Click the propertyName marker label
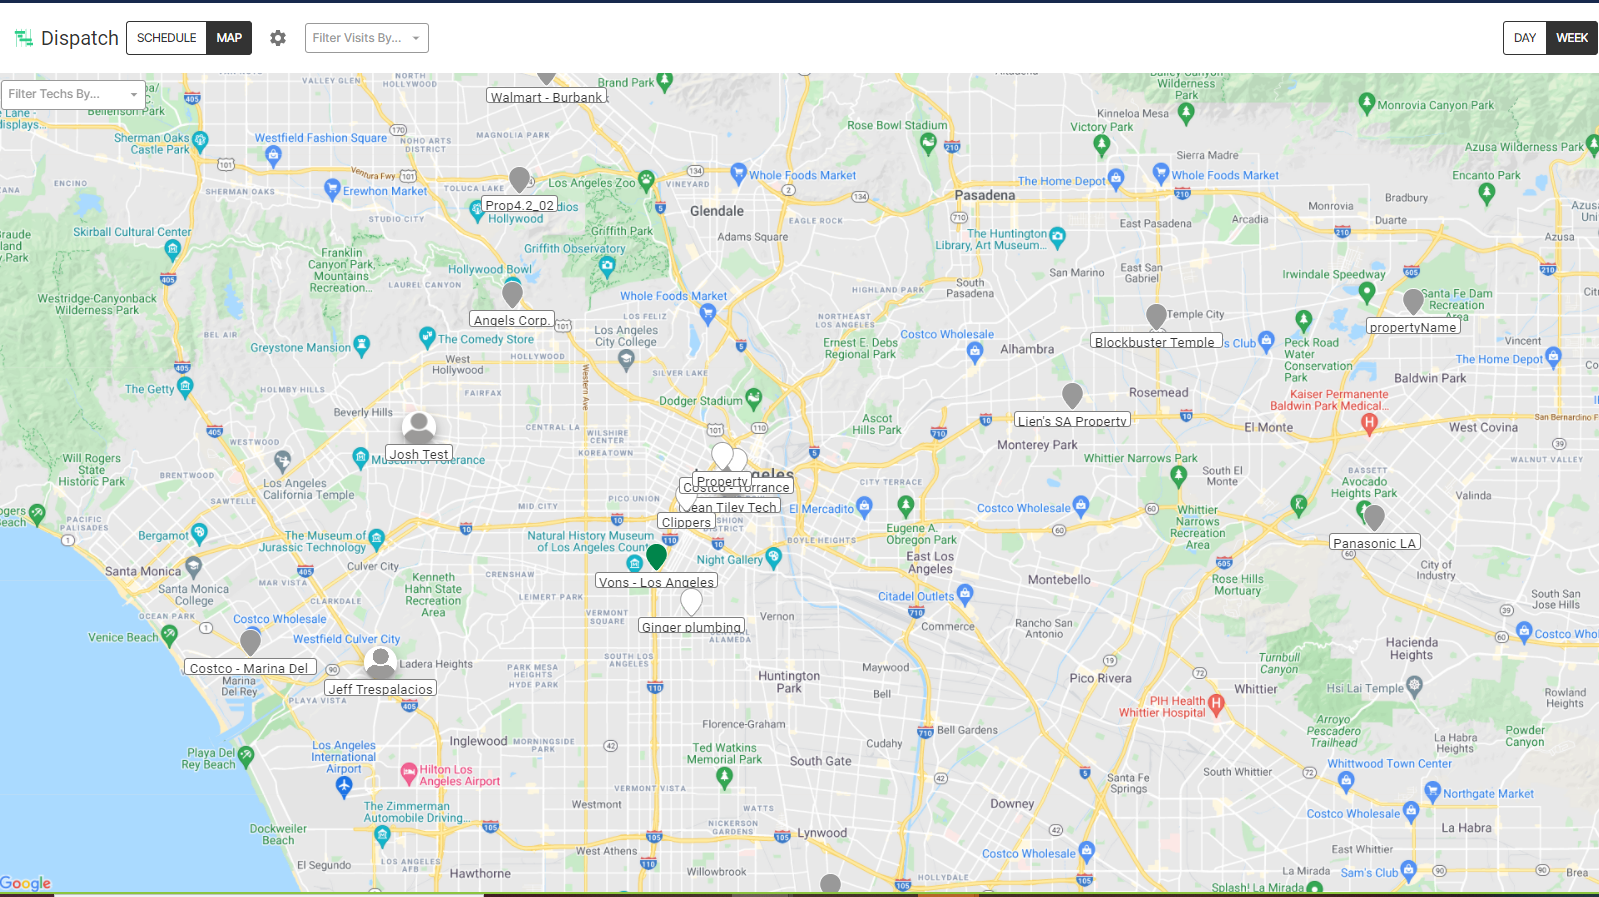The image size is (1599, 897). click(1412, 327)
